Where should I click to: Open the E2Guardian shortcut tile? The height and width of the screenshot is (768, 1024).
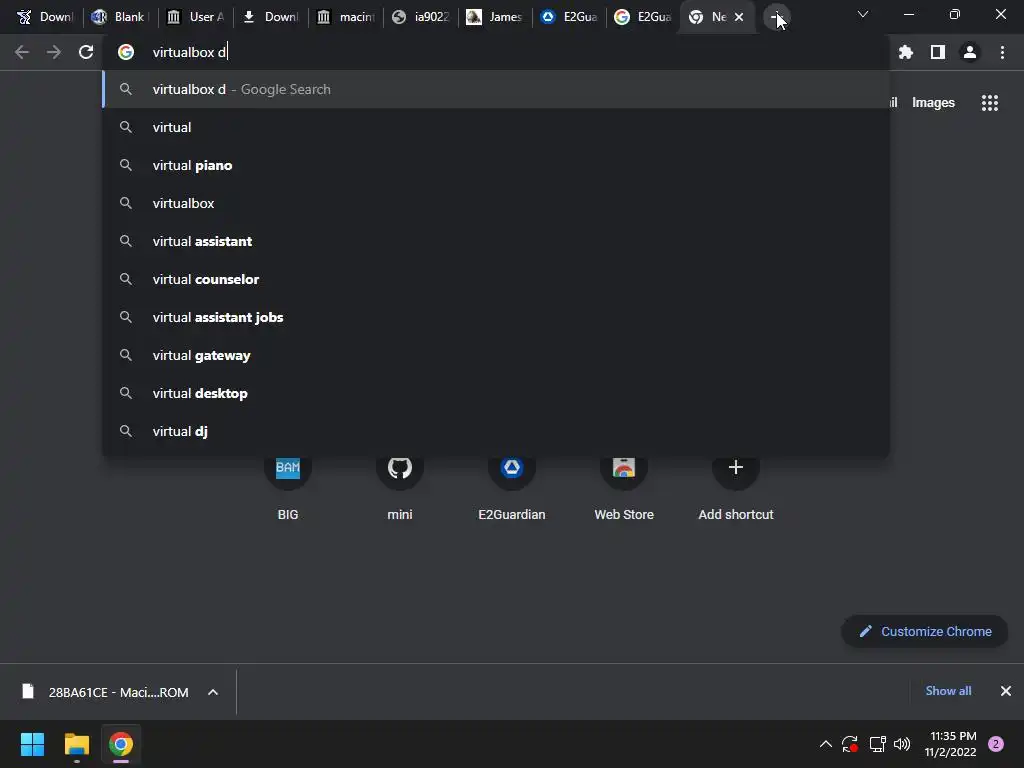[511, 486]
